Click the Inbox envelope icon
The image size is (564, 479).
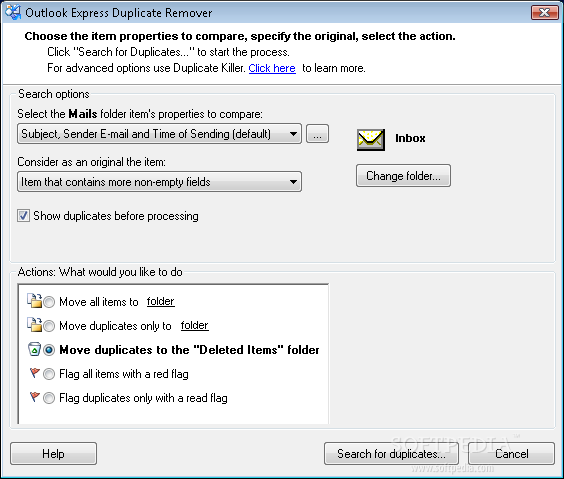(370, 140)
